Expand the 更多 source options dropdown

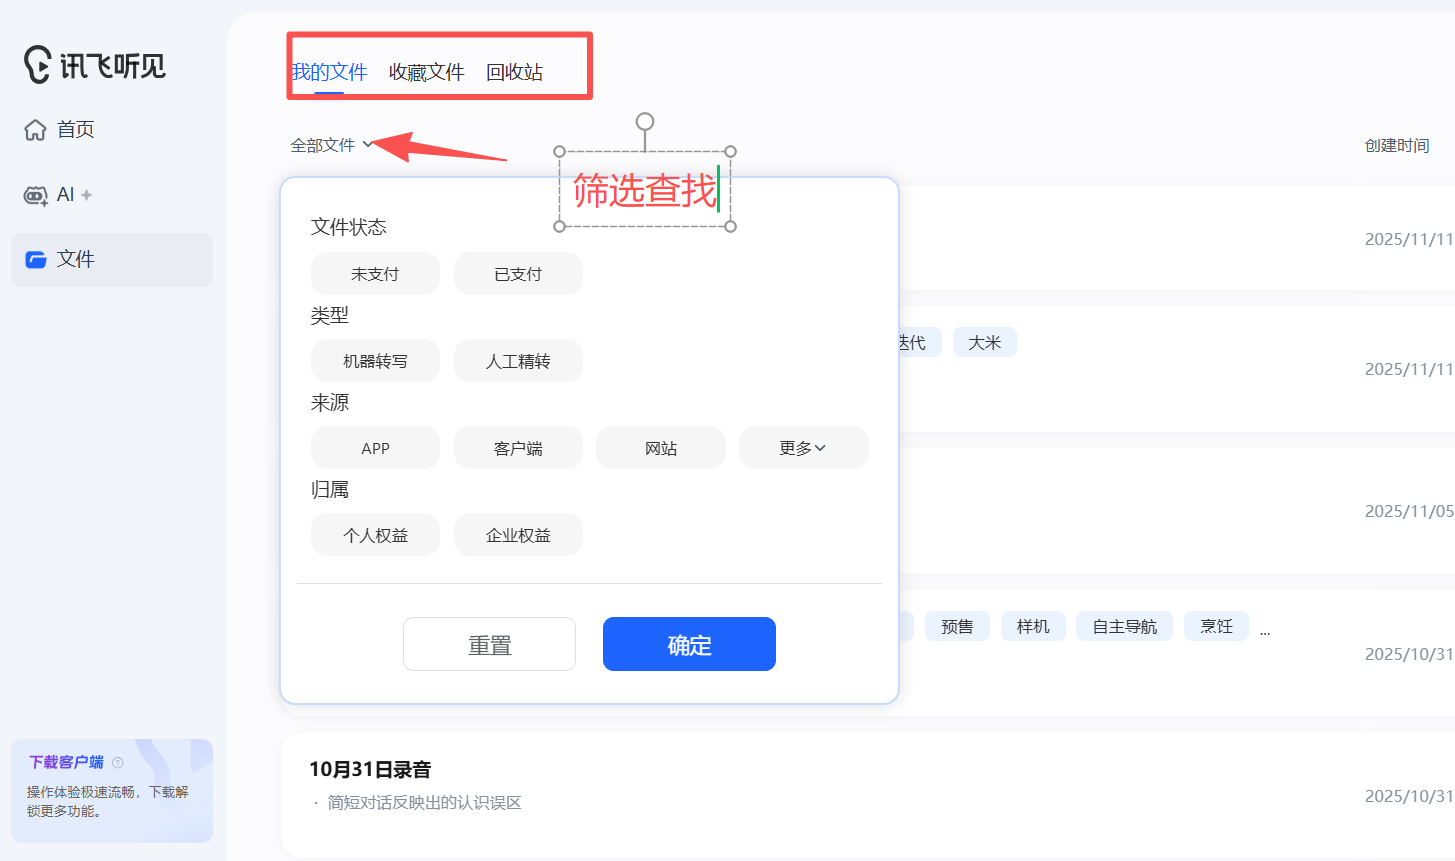(803, 448)
